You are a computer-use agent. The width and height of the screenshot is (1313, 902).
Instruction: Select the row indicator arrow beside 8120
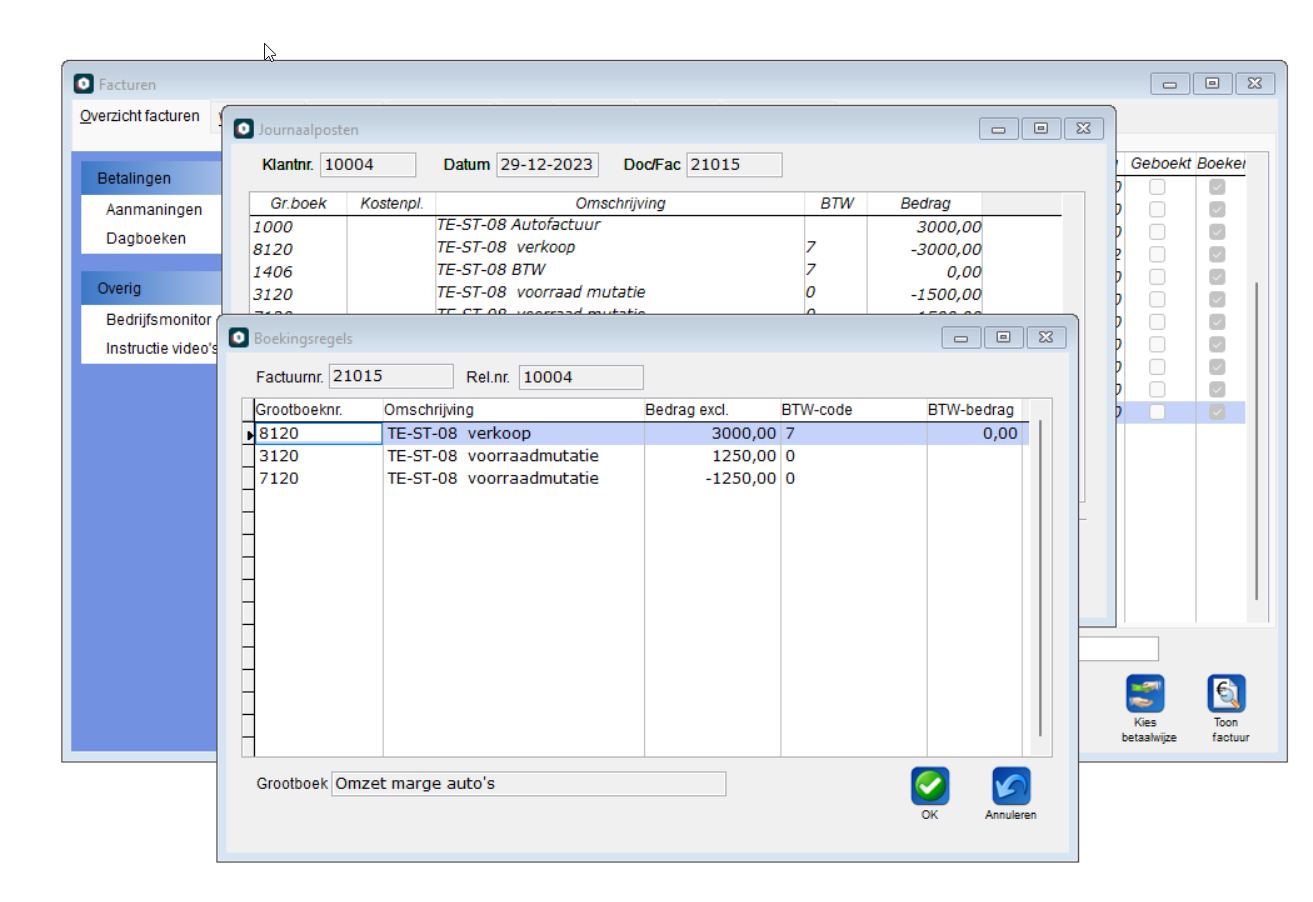[249, 434]
